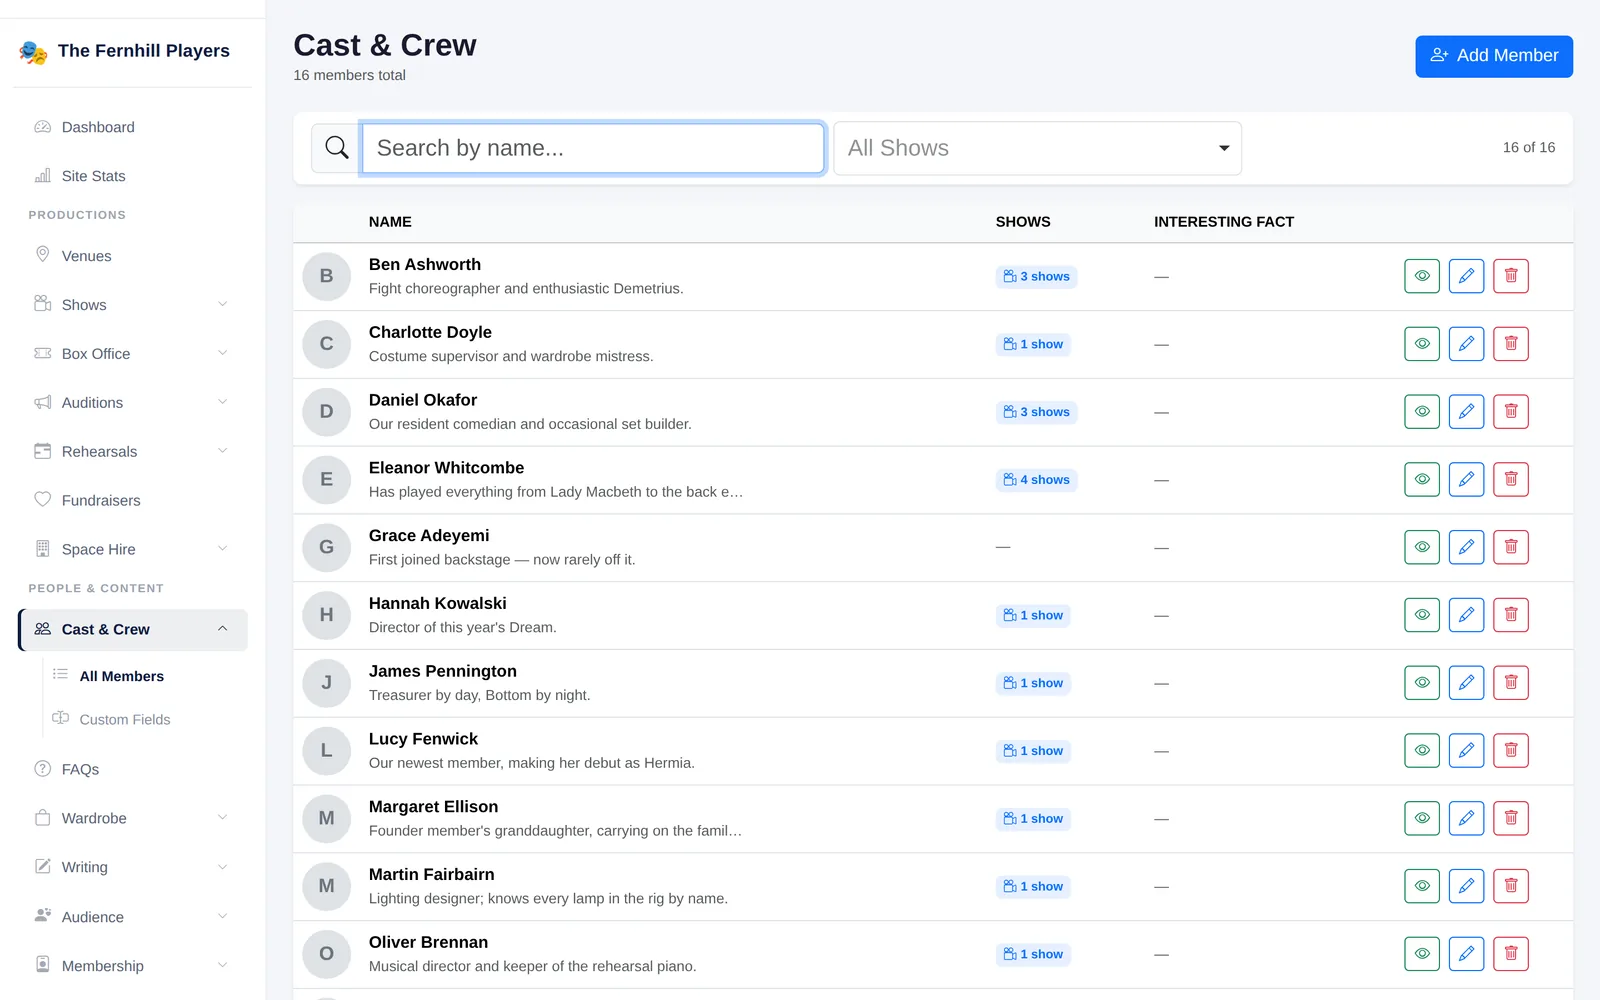The width and height of the screenshot is (1600, 1000).
Task: Edit James Pennington's member record
Action: 1466,683
